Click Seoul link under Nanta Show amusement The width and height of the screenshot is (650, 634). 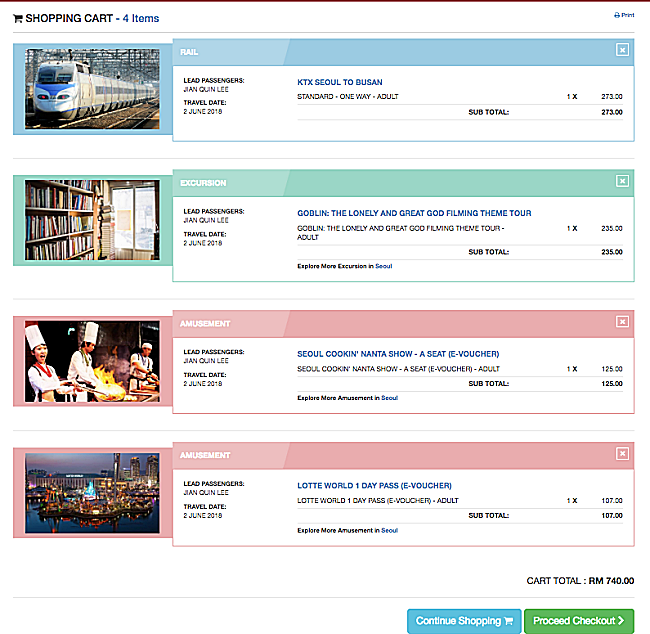389,398
